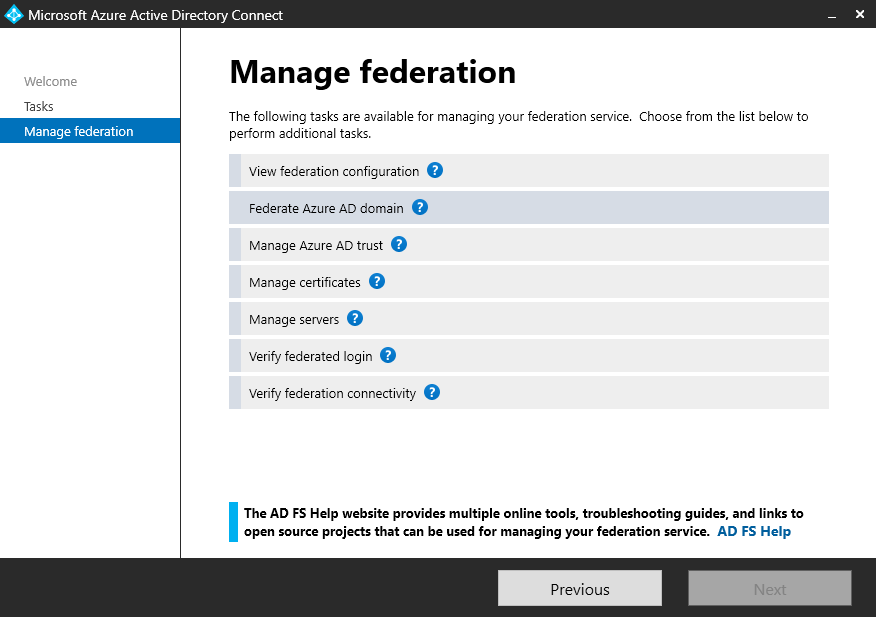
Task: Click the Previous button
Action: 580,589
